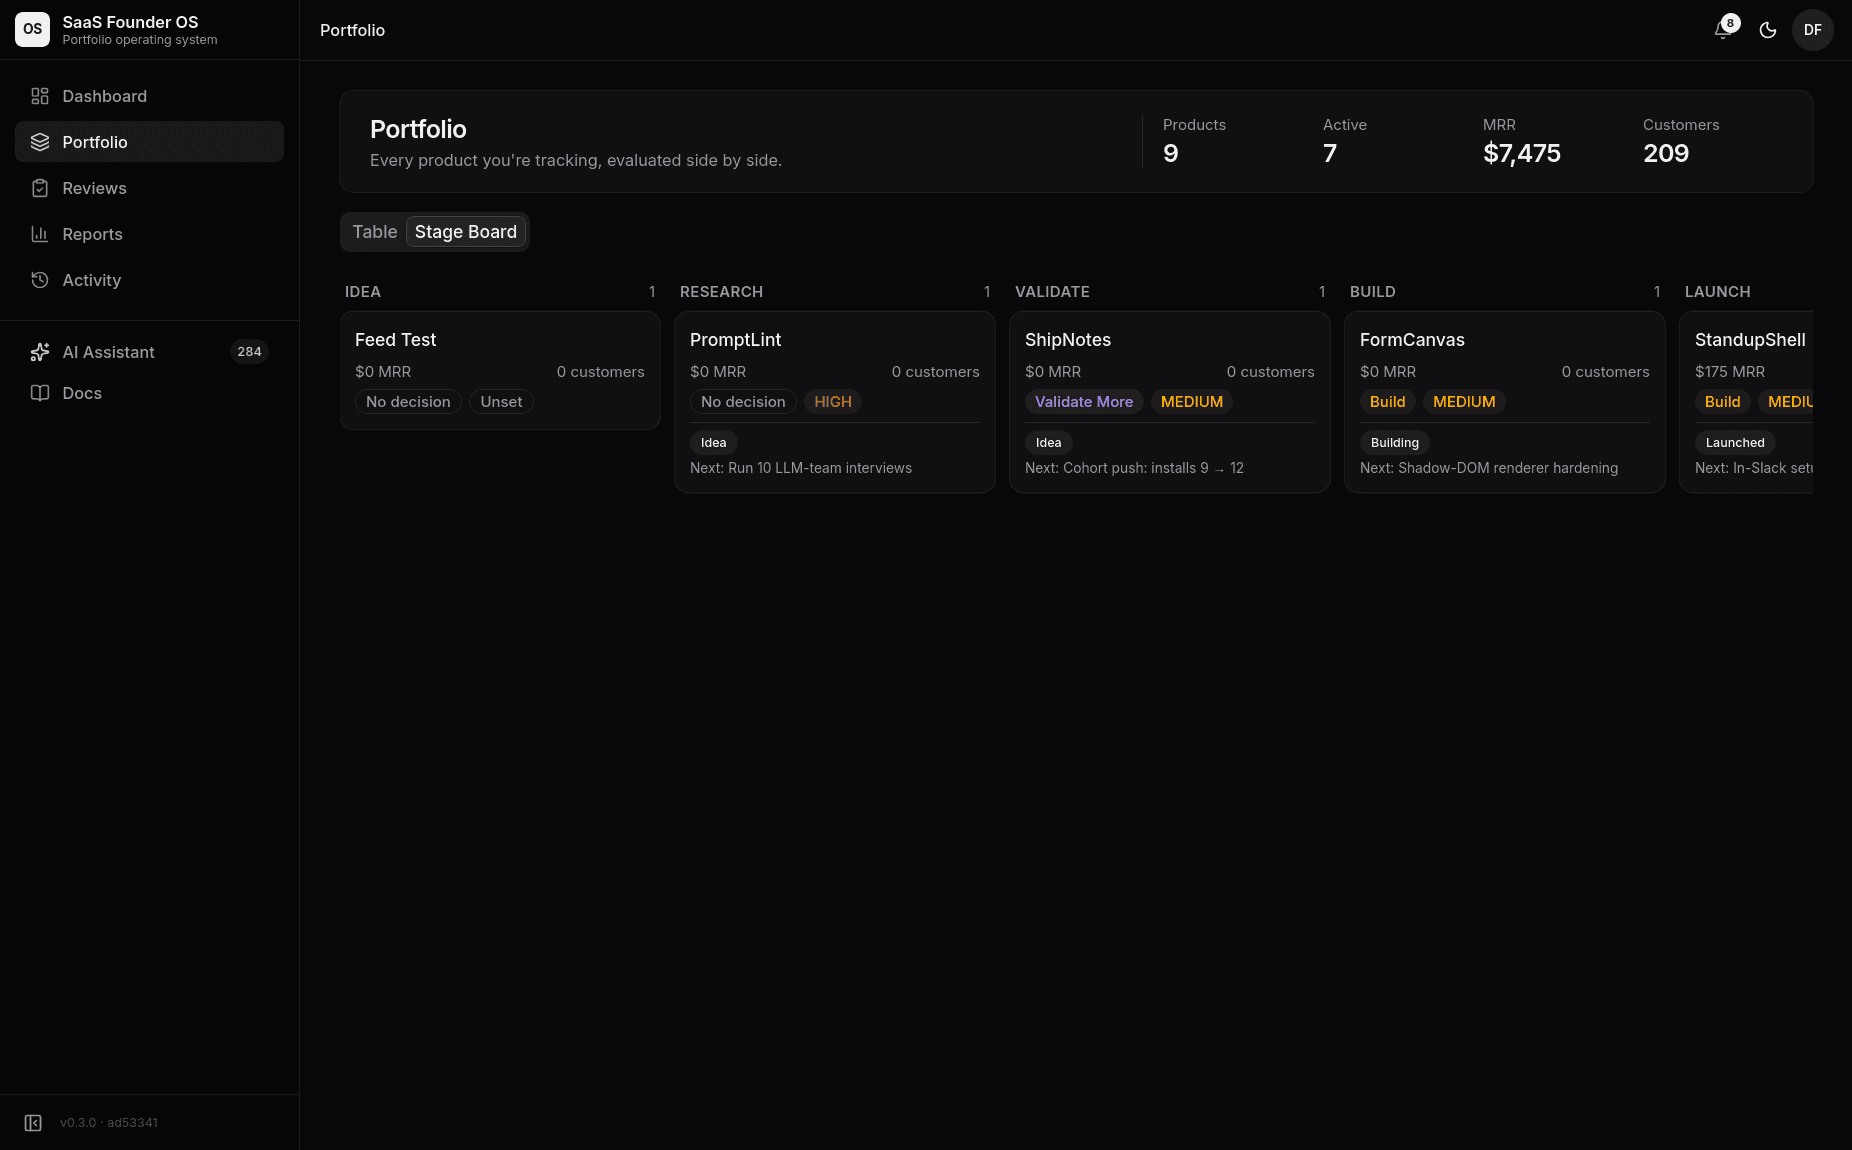Click the Activity history icon
The height and width of the screenshot is (1150, 1852).
[x=40, y=280]
